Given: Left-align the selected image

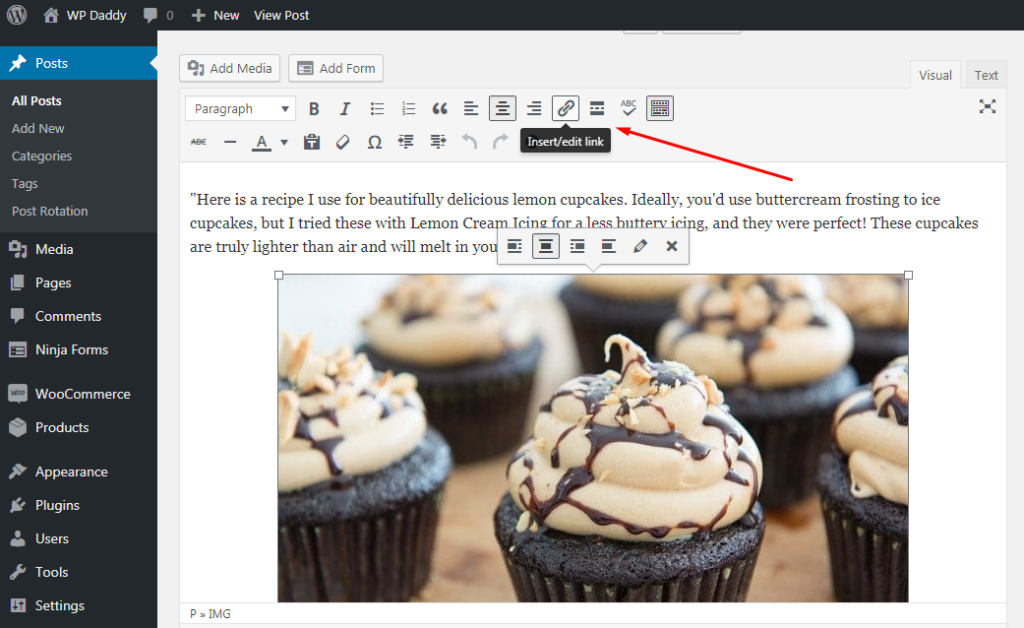Looking at the screenshot, I should pyautogui.click(x=513, y=246).
